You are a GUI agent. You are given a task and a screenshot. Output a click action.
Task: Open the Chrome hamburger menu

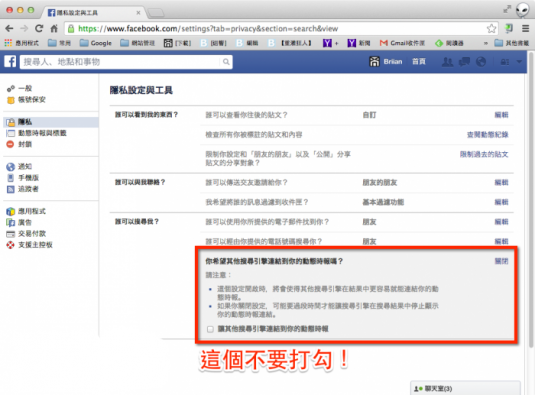[526, 29]
